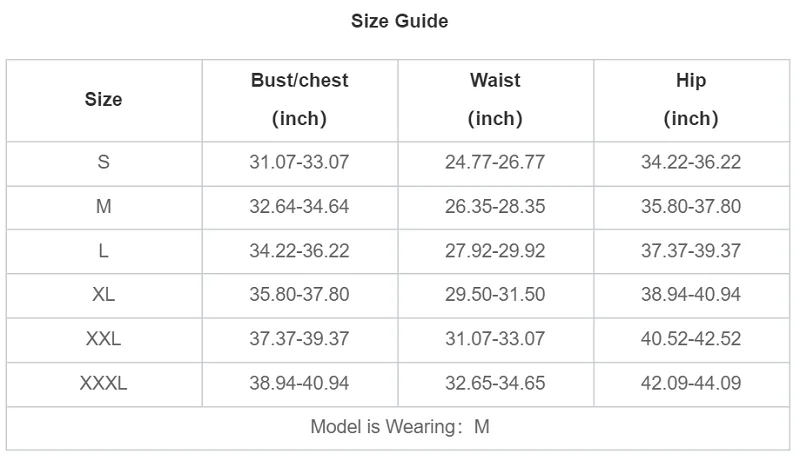Select the XL size row label
Viewport: 800px width, 468px height.
104,295
